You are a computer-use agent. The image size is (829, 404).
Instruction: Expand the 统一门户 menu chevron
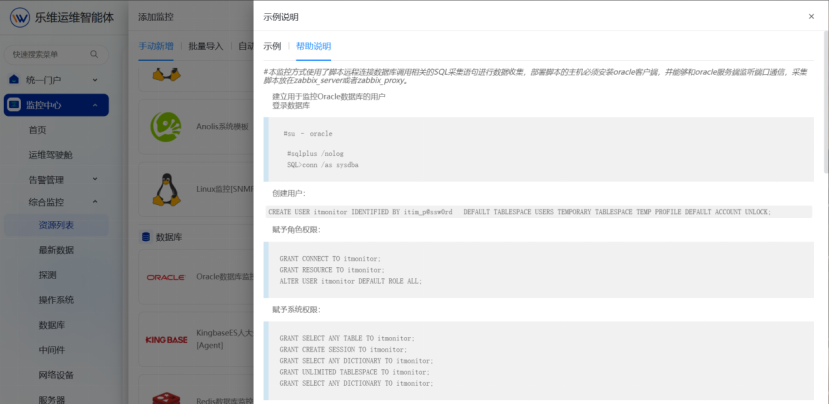[x=95, y=80]
